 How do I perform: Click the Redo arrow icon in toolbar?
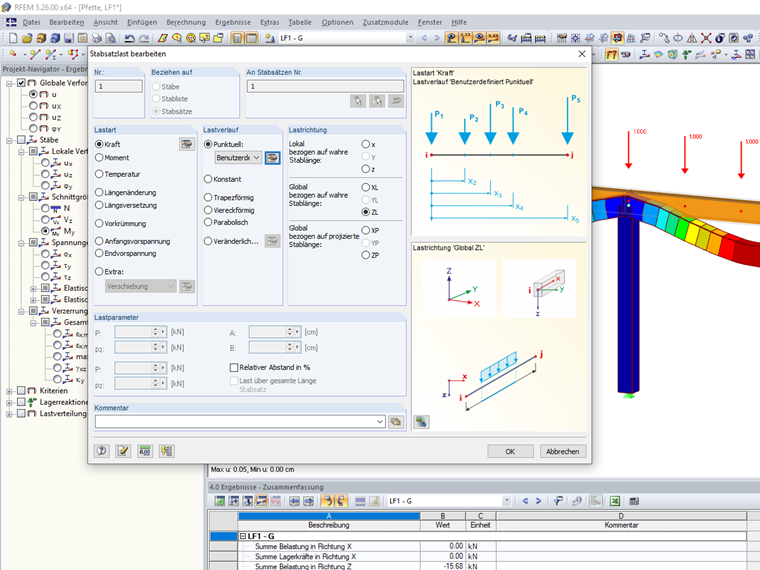(144, 38)
